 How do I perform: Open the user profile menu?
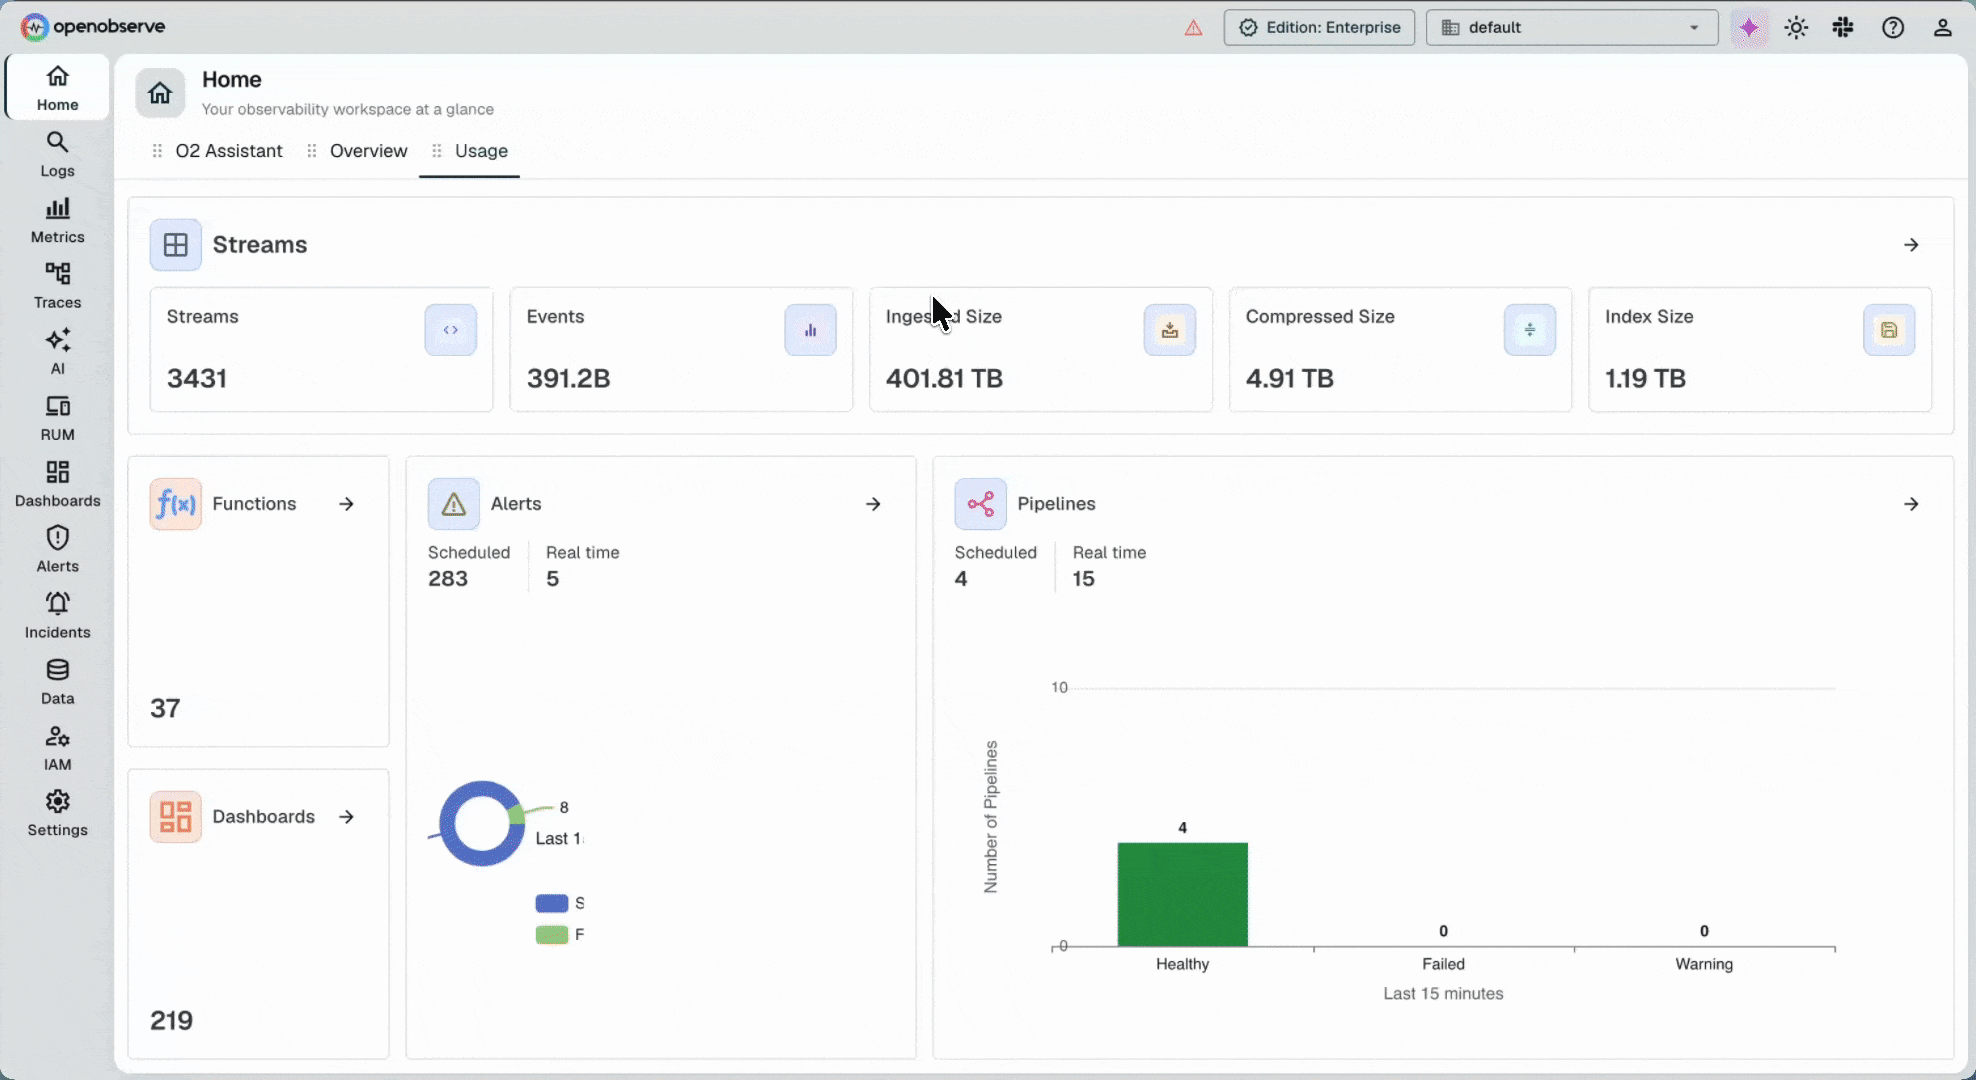coord(1942,28)
